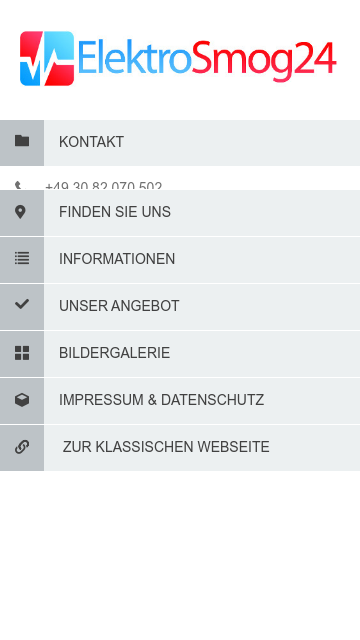Go to Zur Klassischen Webseite link
Viewport: 360px width, 640px height.
point(180,448)
